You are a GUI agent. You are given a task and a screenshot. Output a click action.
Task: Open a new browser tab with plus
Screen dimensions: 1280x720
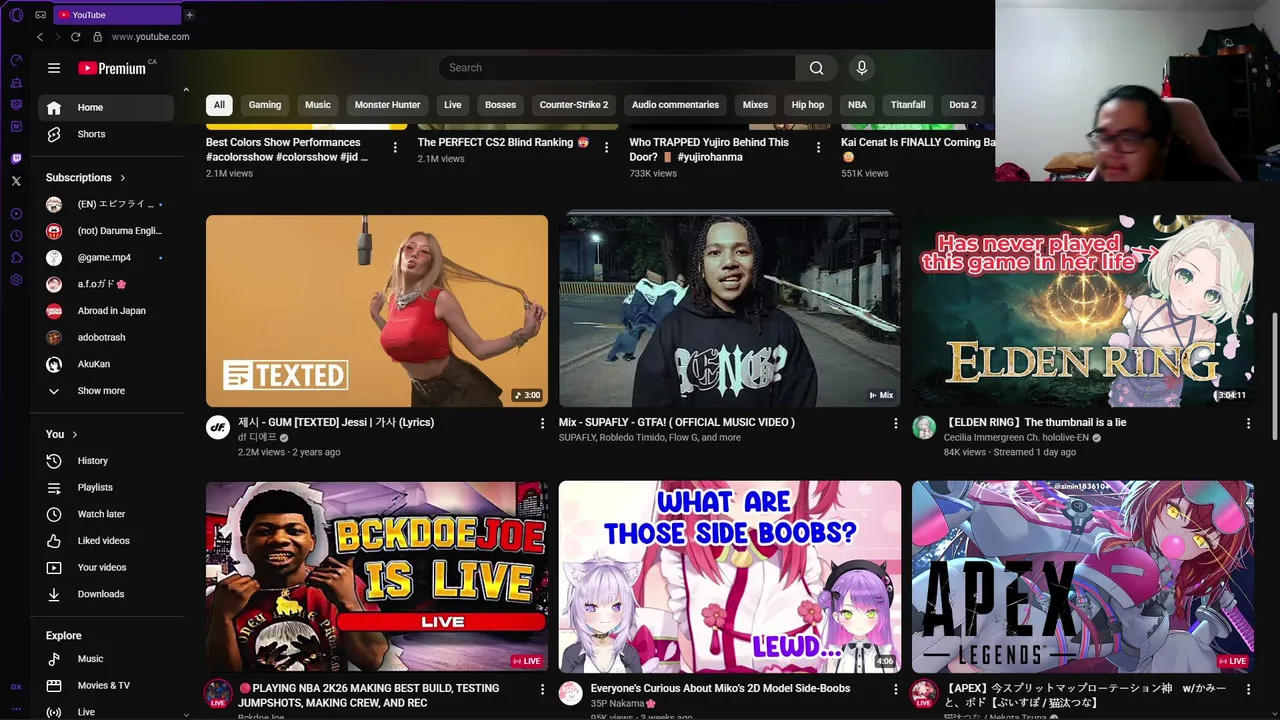(x=189, y=15)
